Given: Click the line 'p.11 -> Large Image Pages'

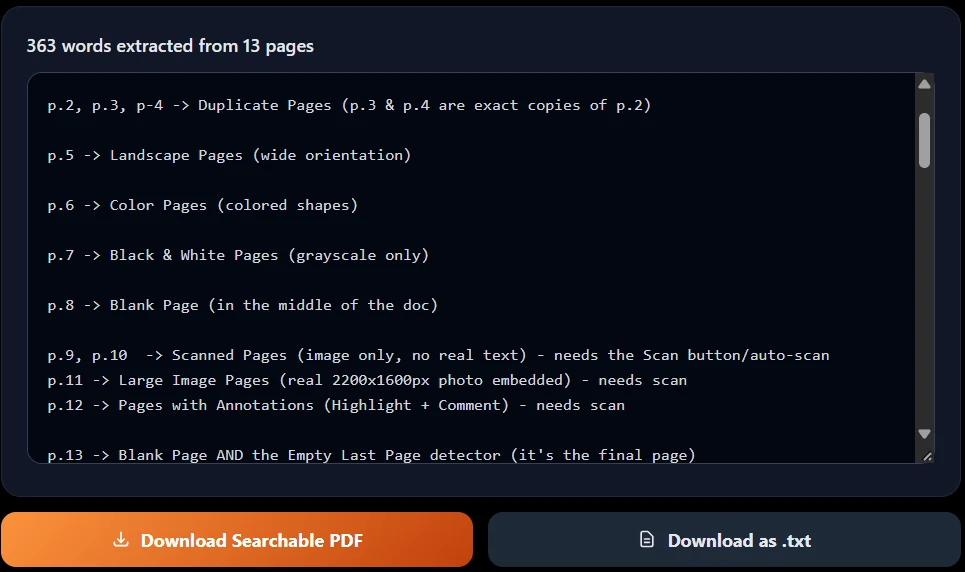Looking at the screenshot, I should click(367, 380).
